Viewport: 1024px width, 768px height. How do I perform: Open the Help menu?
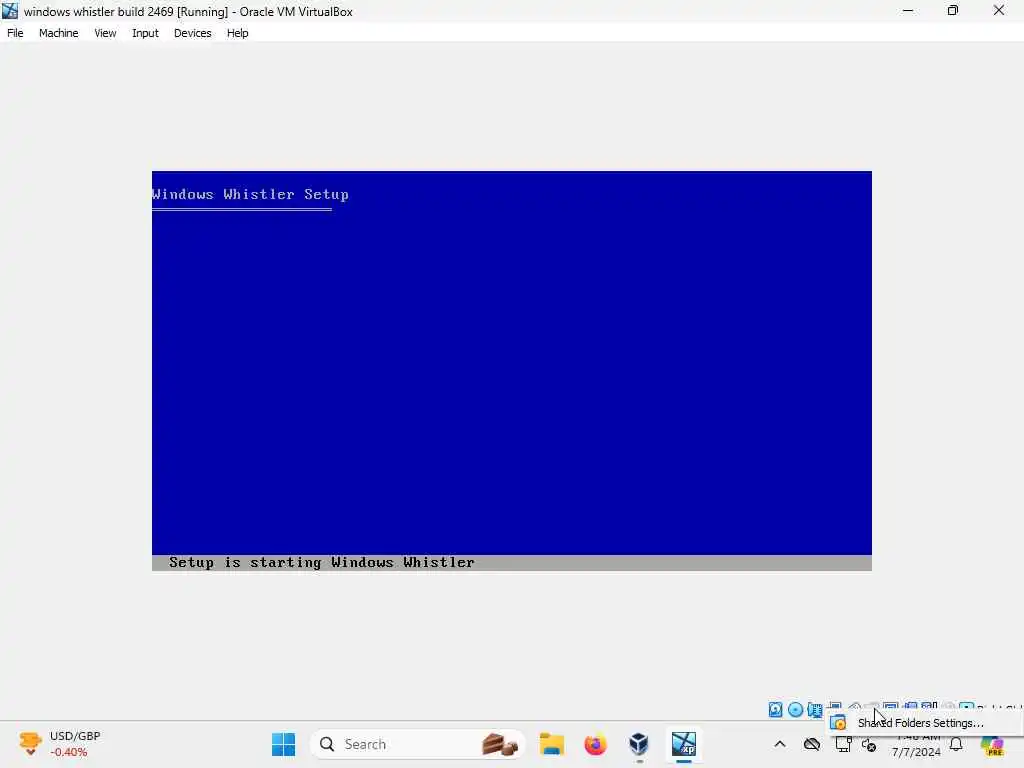coord(237,33)
